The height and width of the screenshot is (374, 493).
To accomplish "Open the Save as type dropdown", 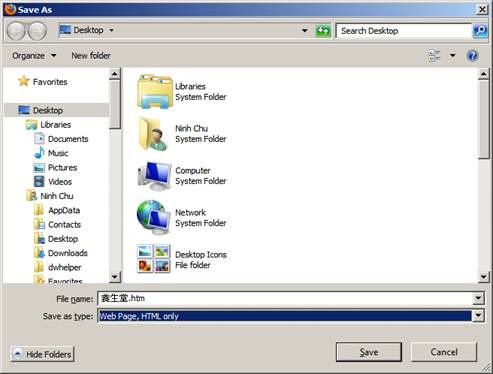I will 478,315.
